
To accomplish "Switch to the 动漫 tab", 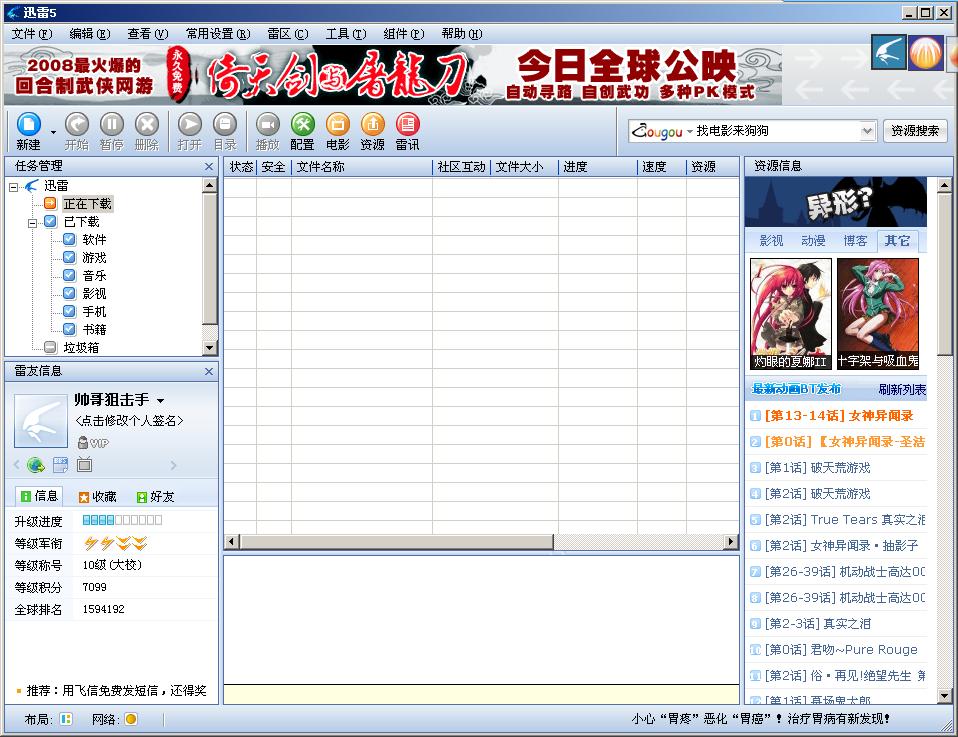I will (813, 241).
